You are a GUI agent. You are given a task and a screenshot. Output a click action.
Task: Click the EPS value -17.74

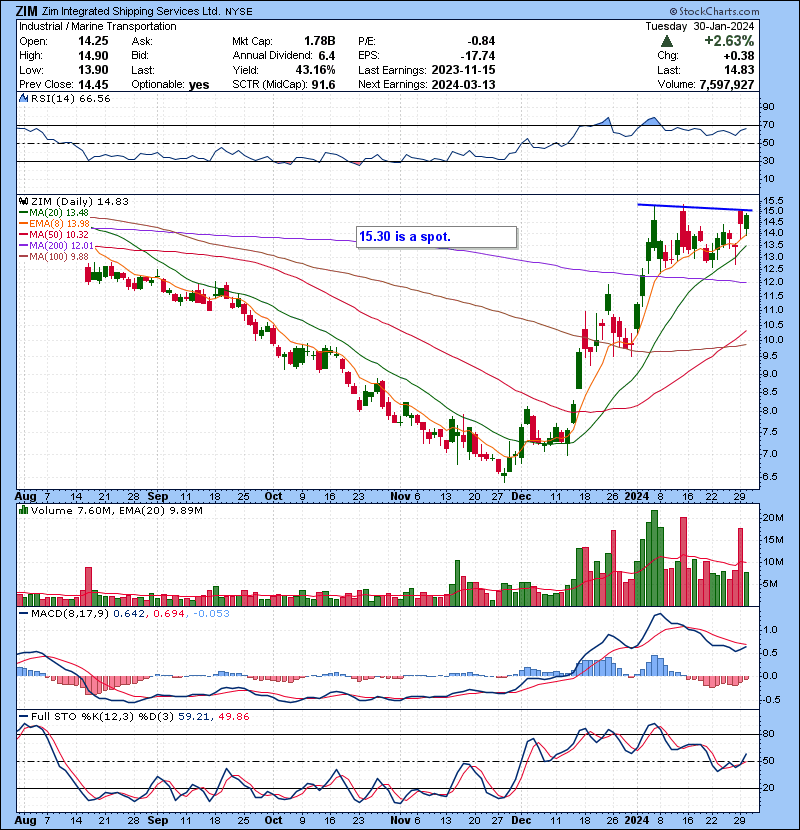coord(477,56)
